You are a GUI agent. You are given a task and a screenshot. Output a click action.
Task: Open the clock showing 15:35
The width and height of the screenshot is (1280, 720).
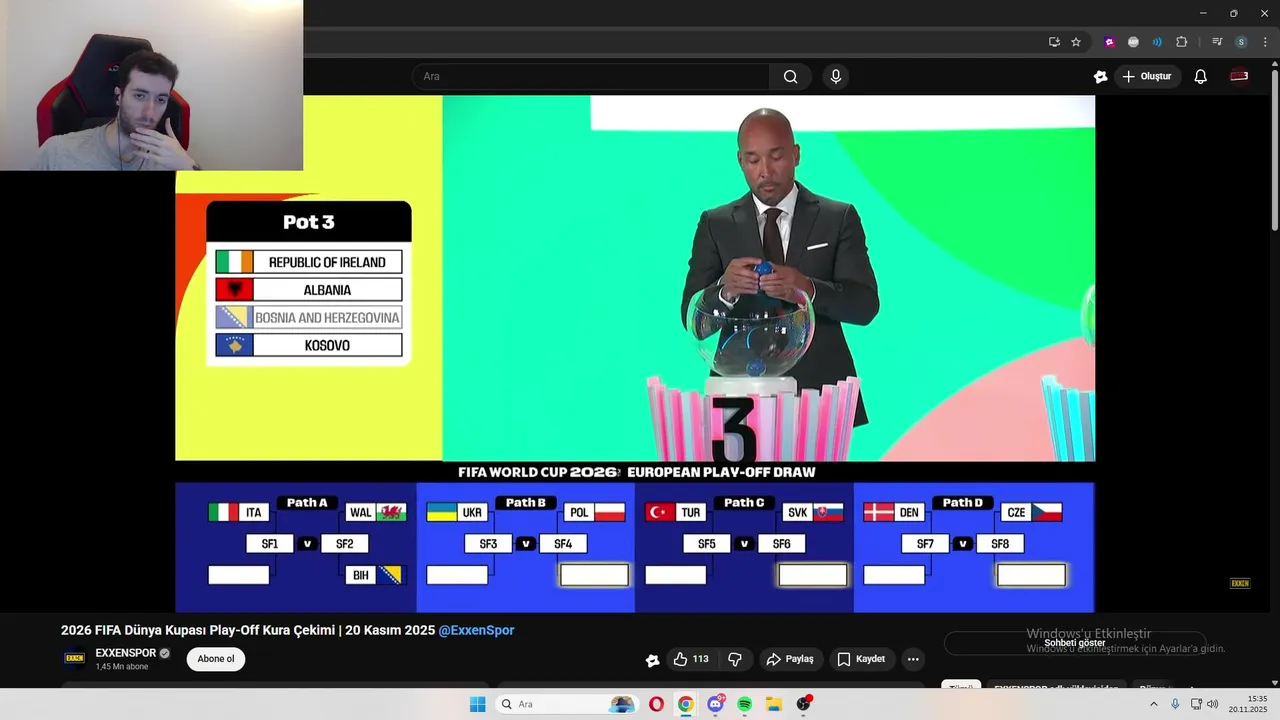(1249, 704)
